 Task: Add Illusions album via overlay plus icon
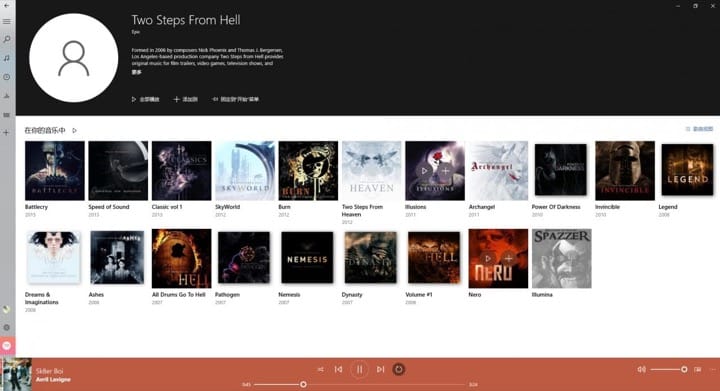tap(445, 171)
